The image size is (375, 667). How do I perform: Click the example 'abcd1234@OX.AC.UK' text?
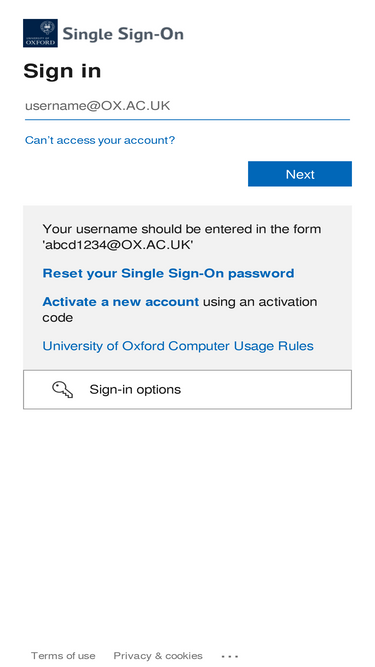pyautogui.click(x=117, y=245)
